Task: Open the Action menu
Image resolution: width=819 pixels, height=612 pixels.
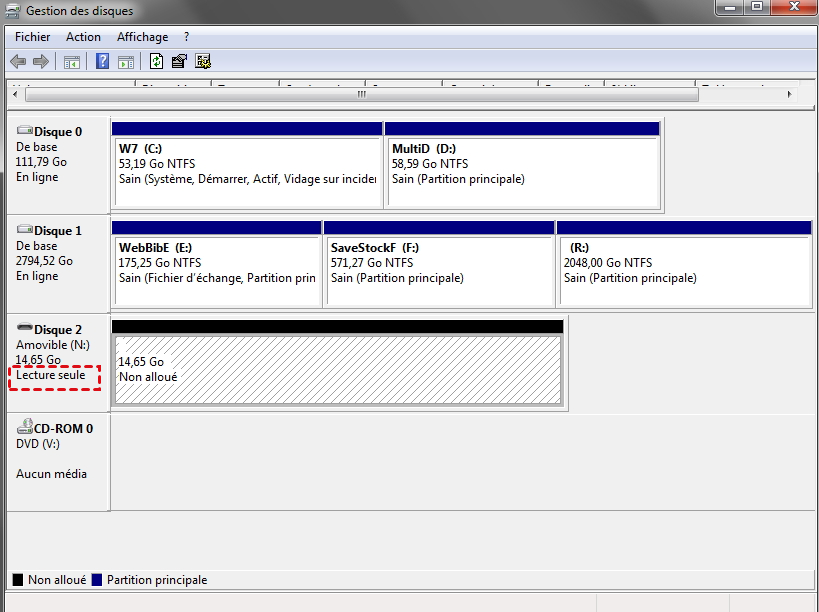Action: [83, 37]
